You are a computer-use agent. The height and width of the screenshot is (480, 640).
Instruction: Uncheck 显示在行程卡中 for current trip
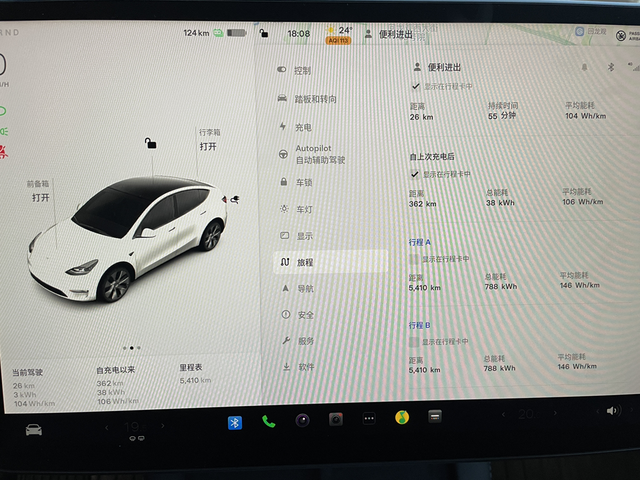point(416,86)
